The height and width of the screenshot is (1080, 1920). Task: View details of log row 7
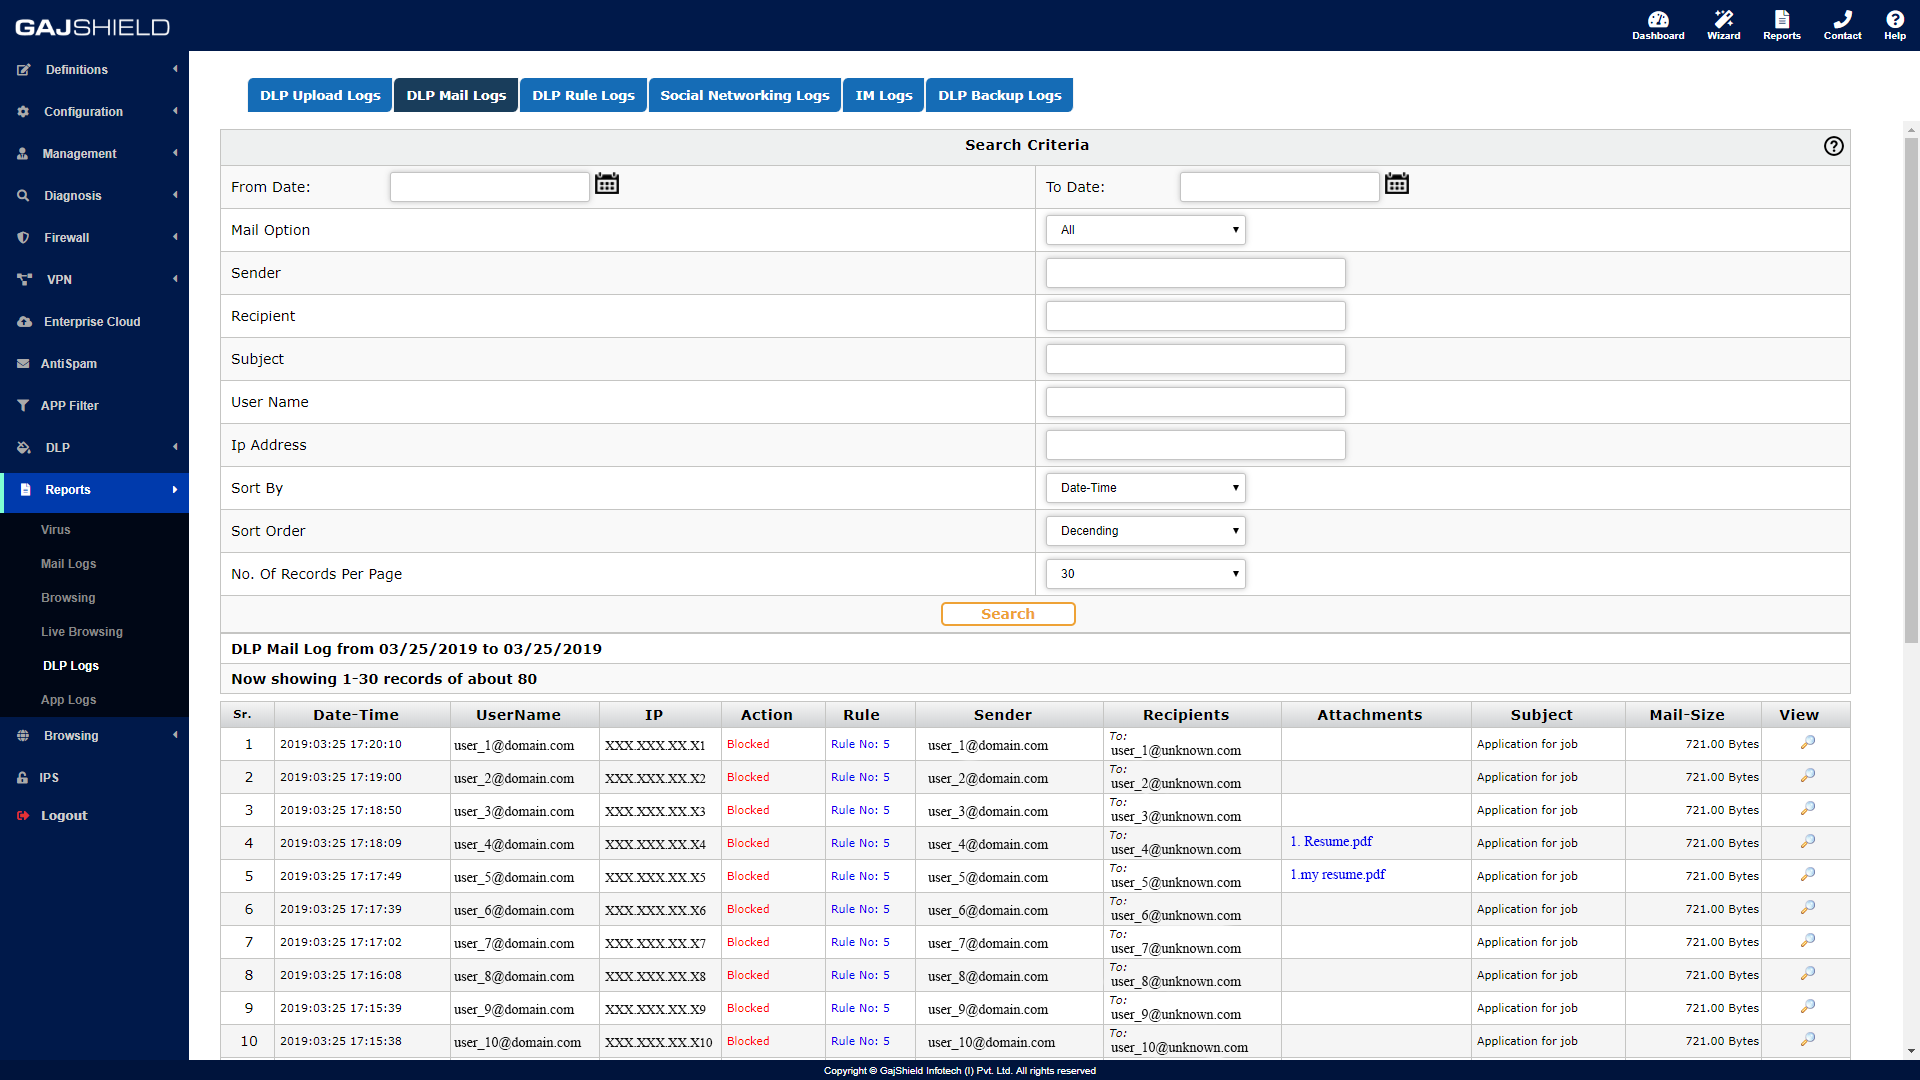(1808, 940)
